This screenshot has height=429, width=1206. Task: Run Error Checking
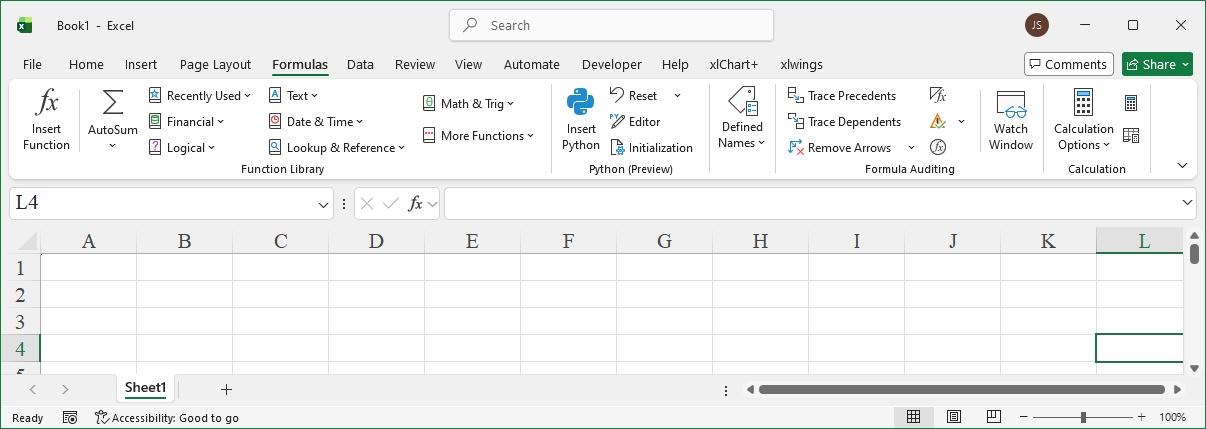coord(938,122)
